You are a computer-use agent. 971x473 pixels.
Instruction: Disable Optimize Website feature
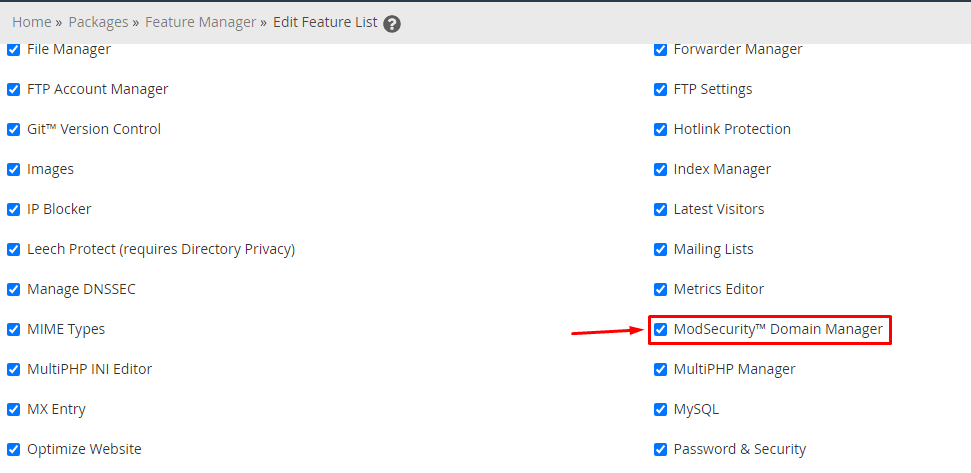[14, 449]
